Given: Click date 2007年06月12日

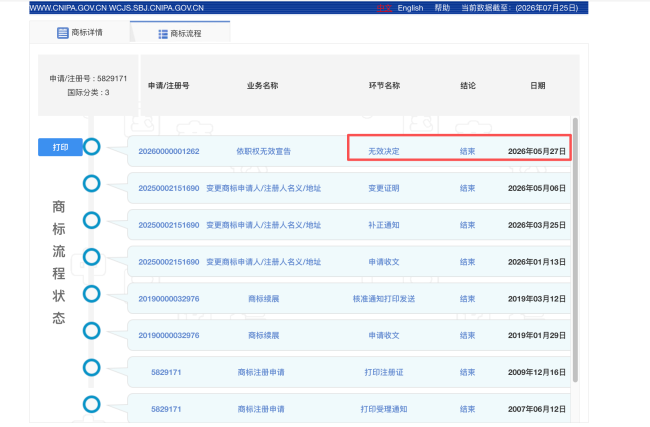Looking at the screenshot, I should click(x=537, y=409).
